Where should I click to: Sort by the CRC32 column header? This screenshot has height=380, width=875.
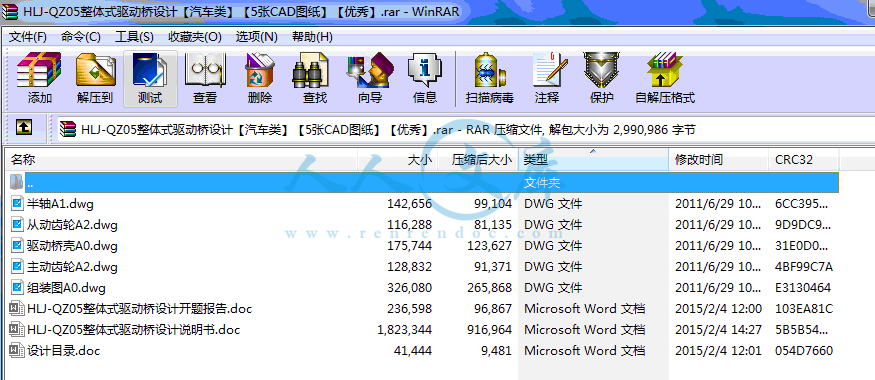[804, 160]
